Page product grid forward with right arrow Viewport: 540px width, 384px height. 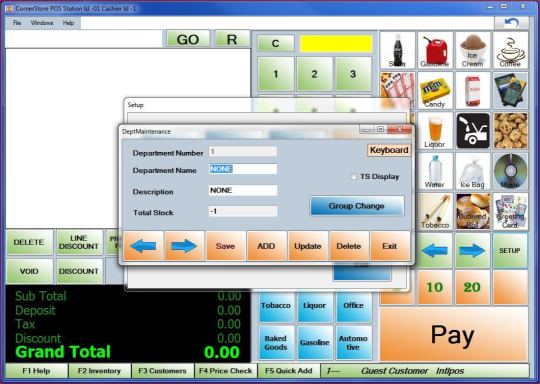pos(473,251)
